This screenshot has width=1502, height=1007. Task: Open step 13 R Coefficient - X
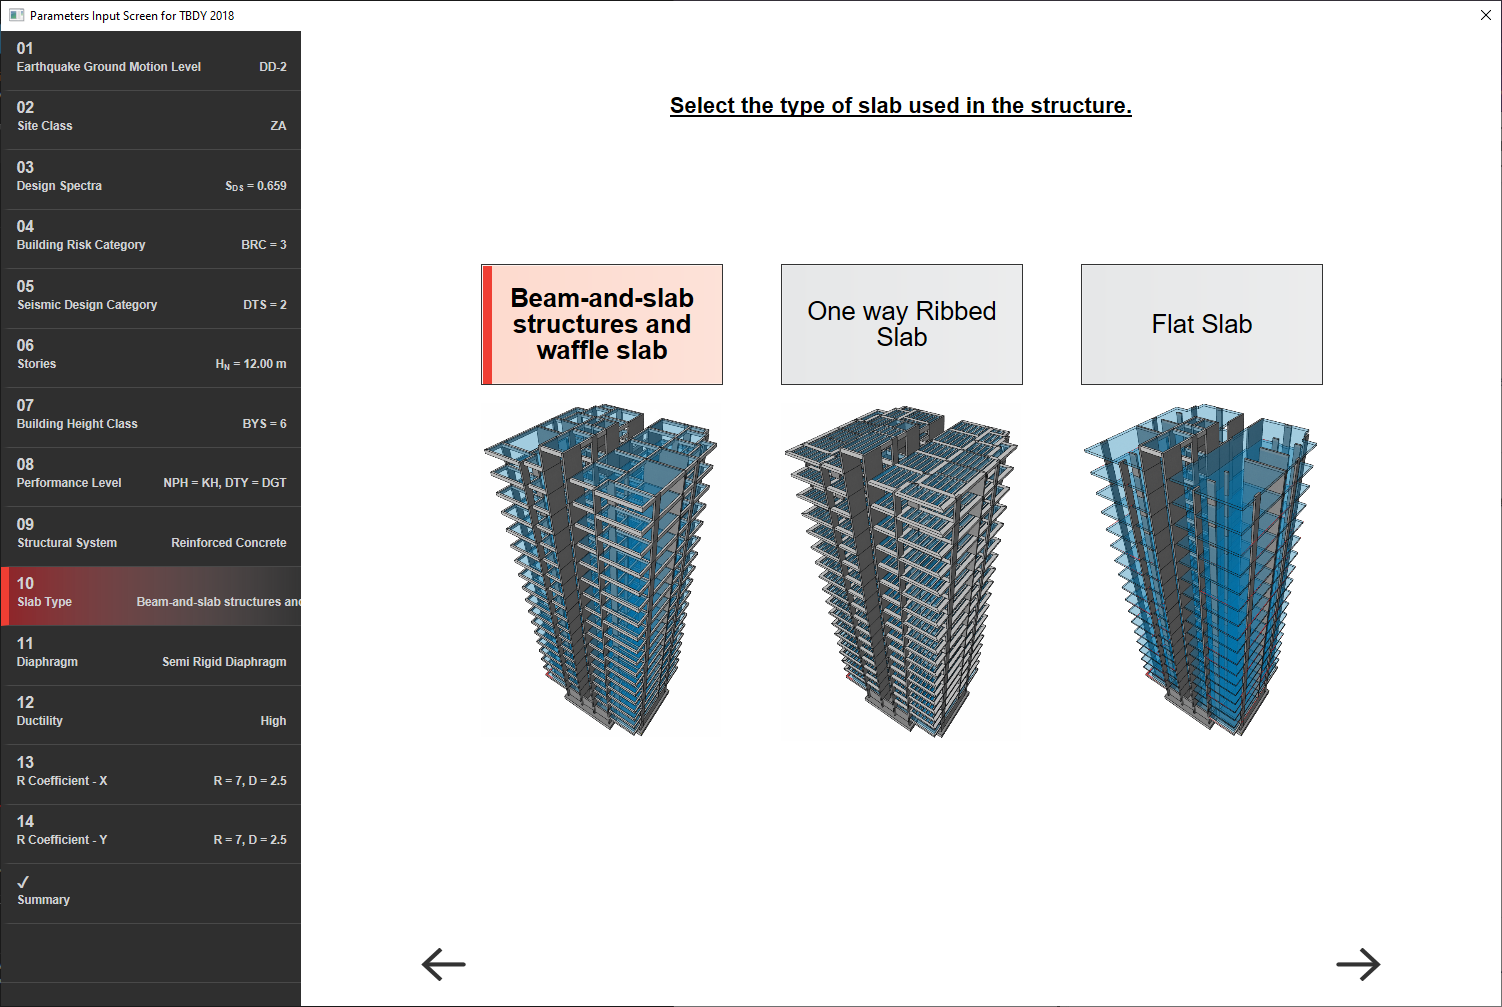click(x=151, y=772)
